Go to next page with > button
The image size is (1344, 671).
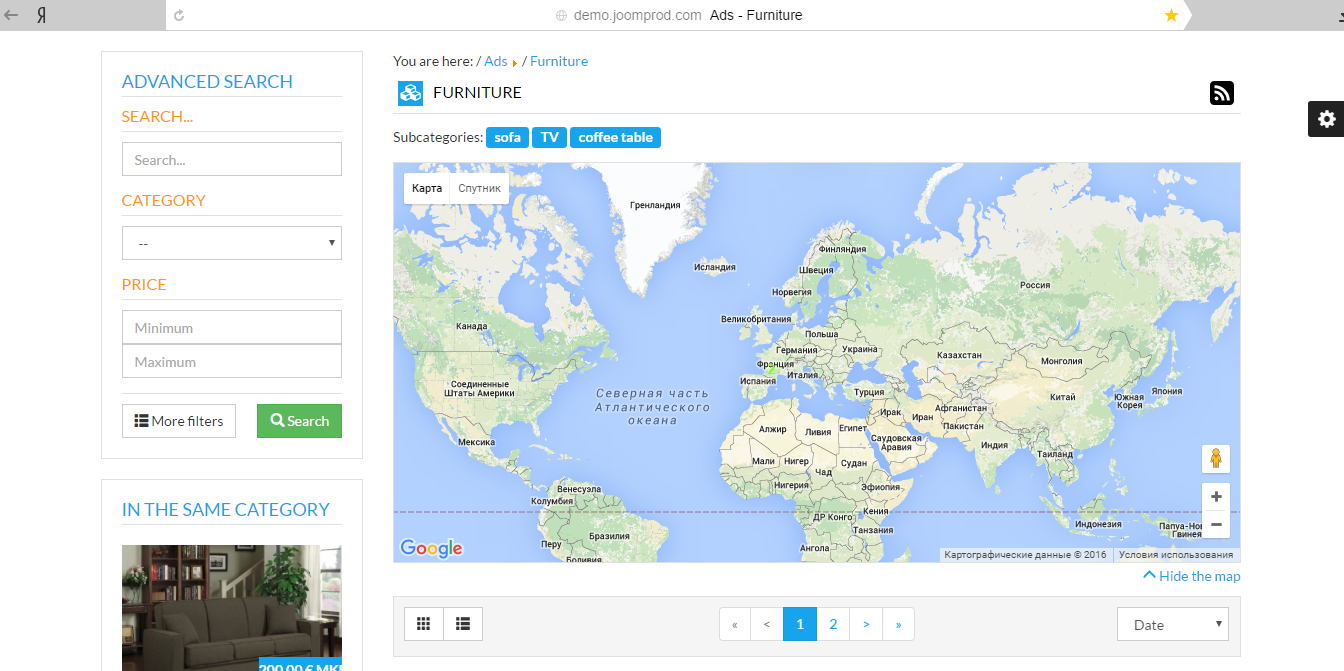866,624
